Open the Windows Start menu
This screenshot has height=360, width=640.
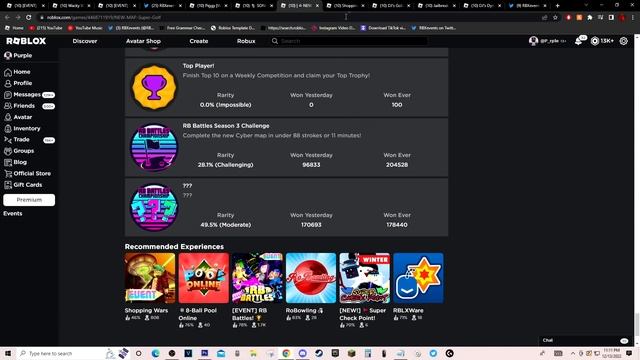(x=8, y=353)
